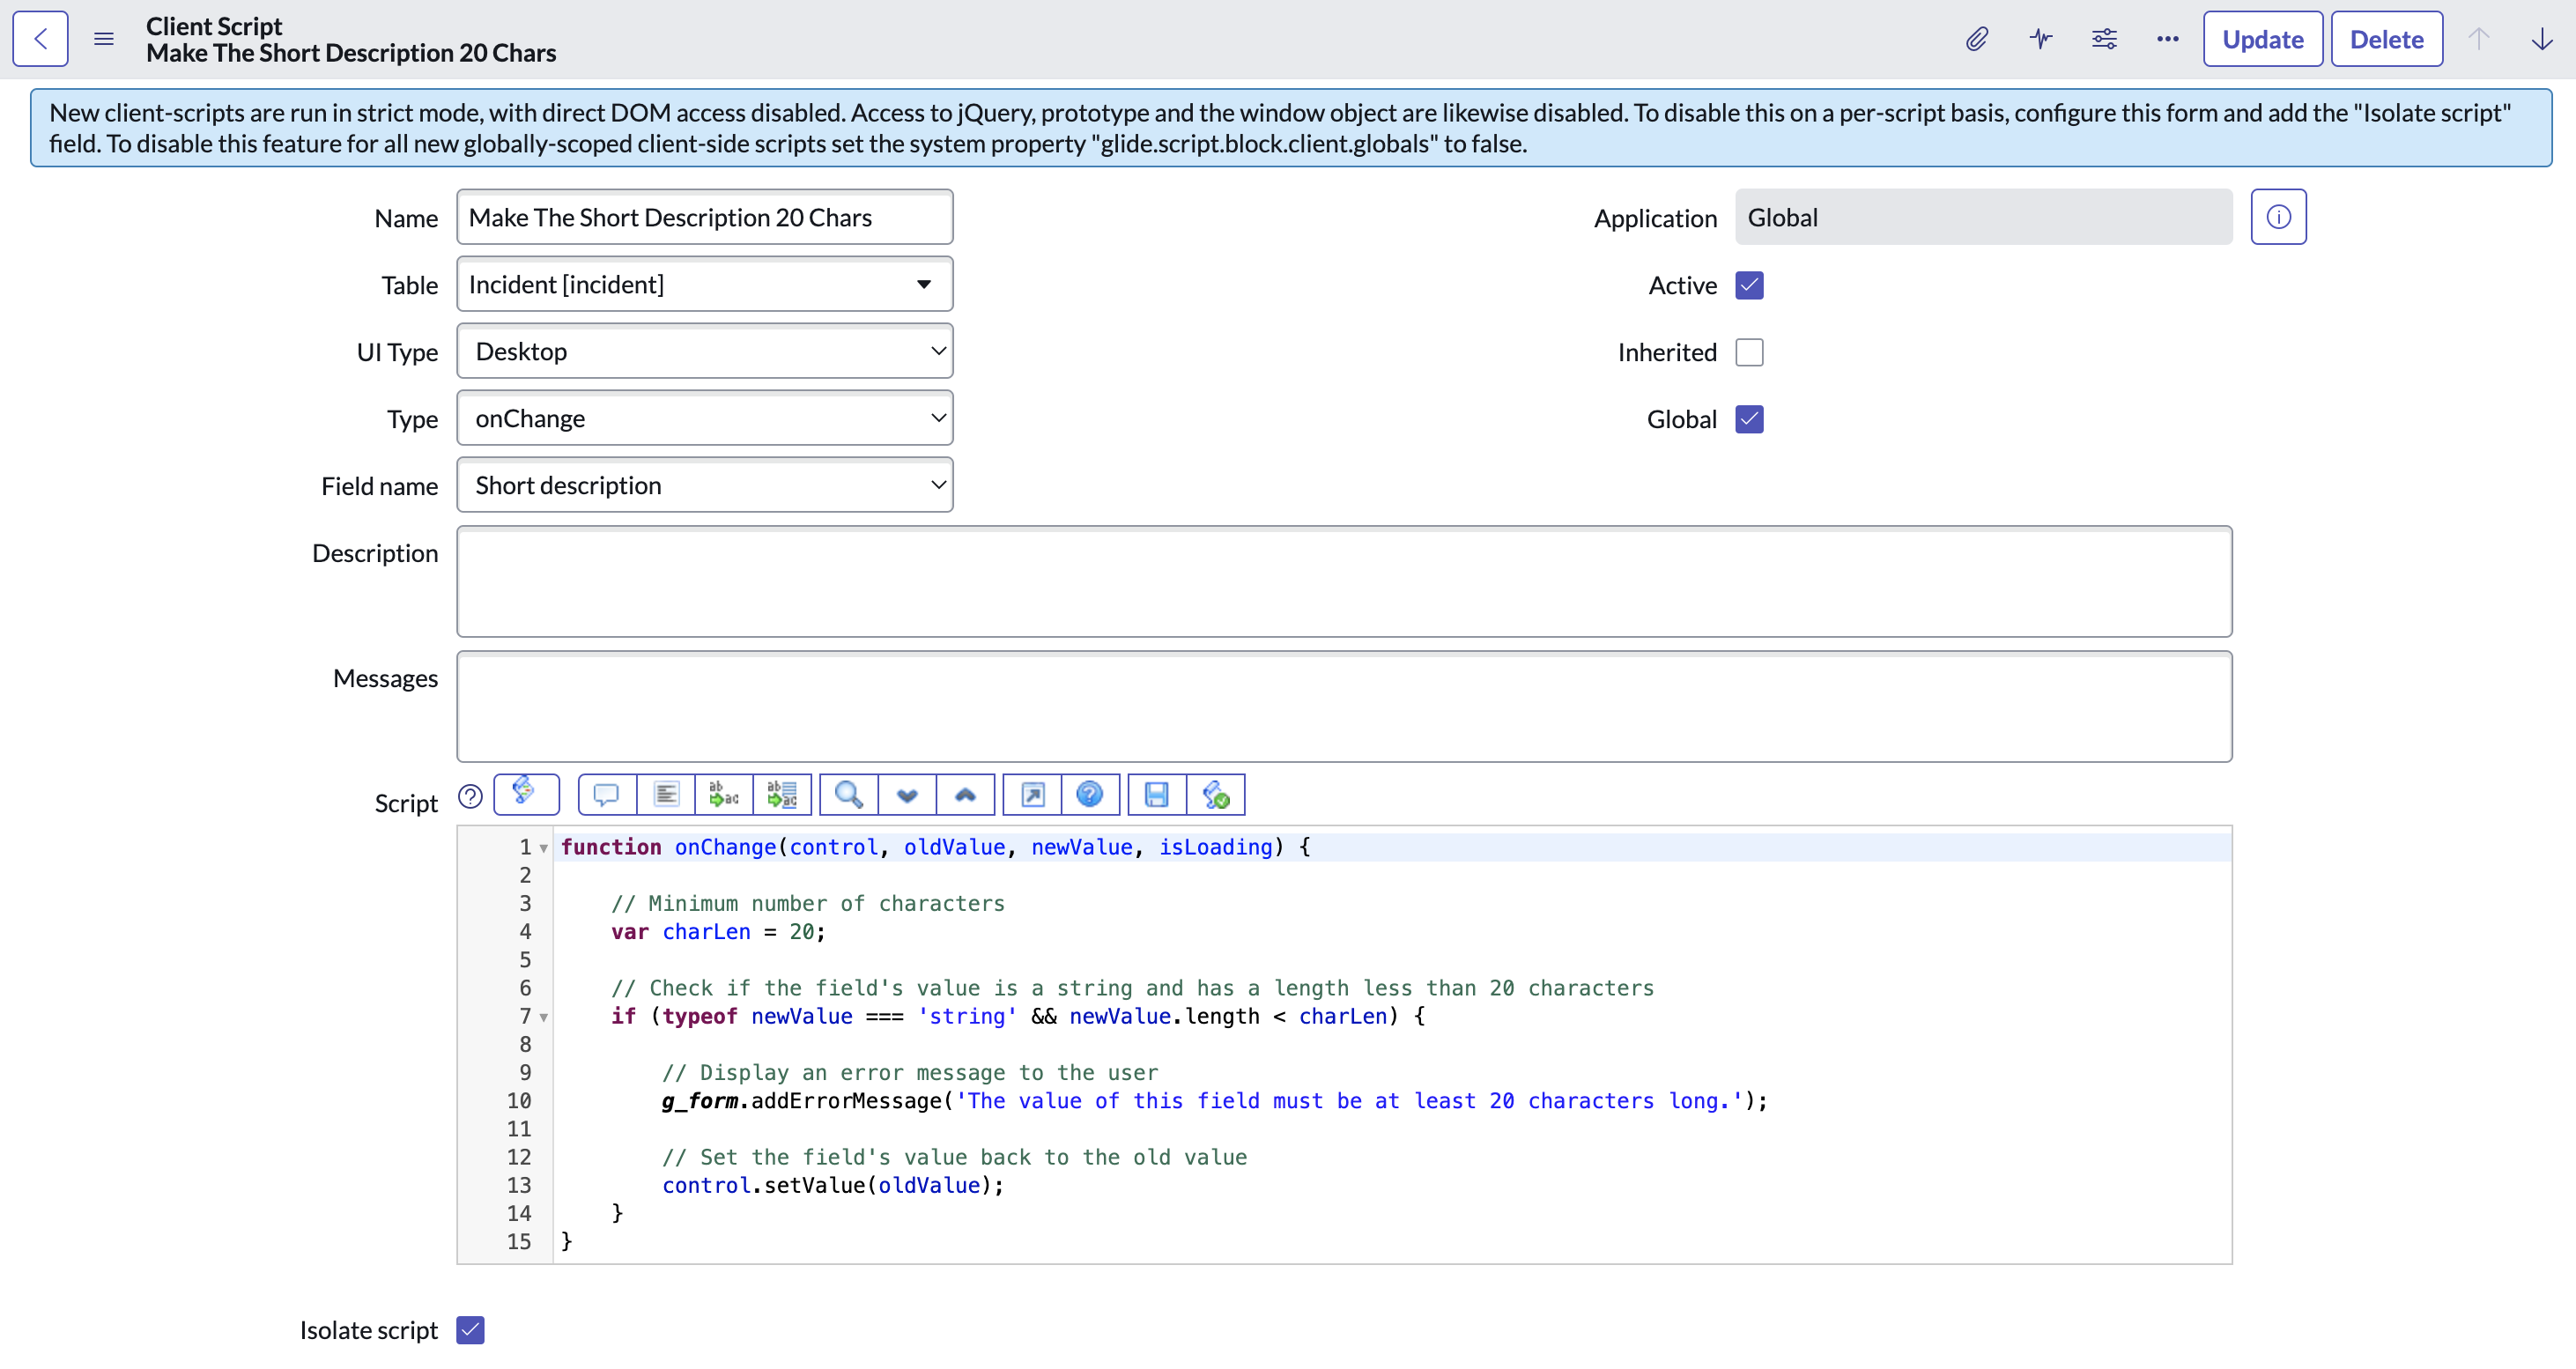2576x1369 pixels.
Task: Click the Format Code toolbar icon
Action: [666, 795]
